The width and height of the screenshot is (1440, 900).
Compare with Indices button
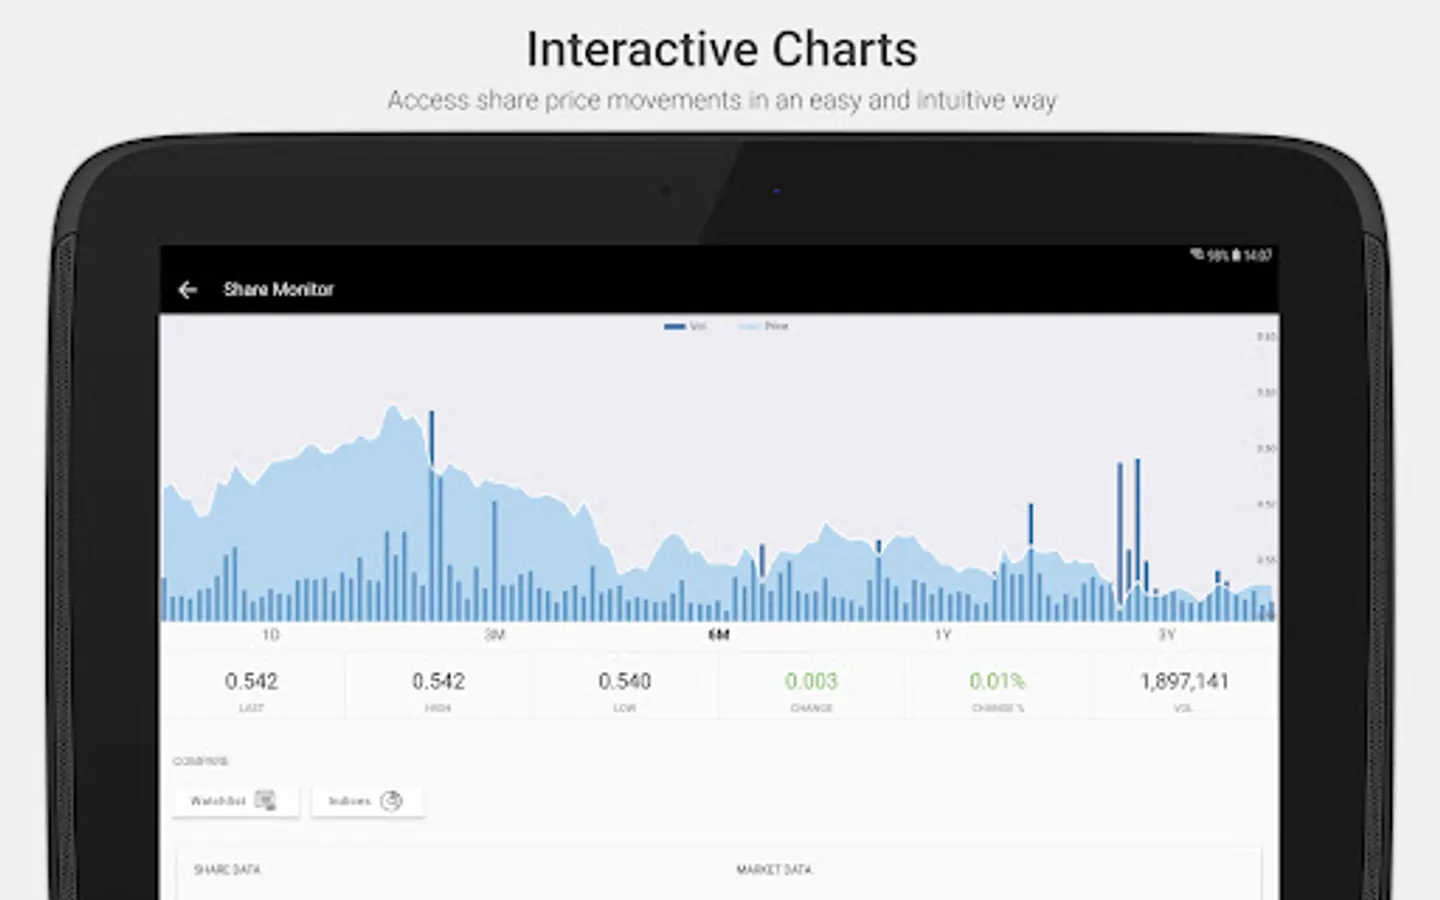point(366,801)
